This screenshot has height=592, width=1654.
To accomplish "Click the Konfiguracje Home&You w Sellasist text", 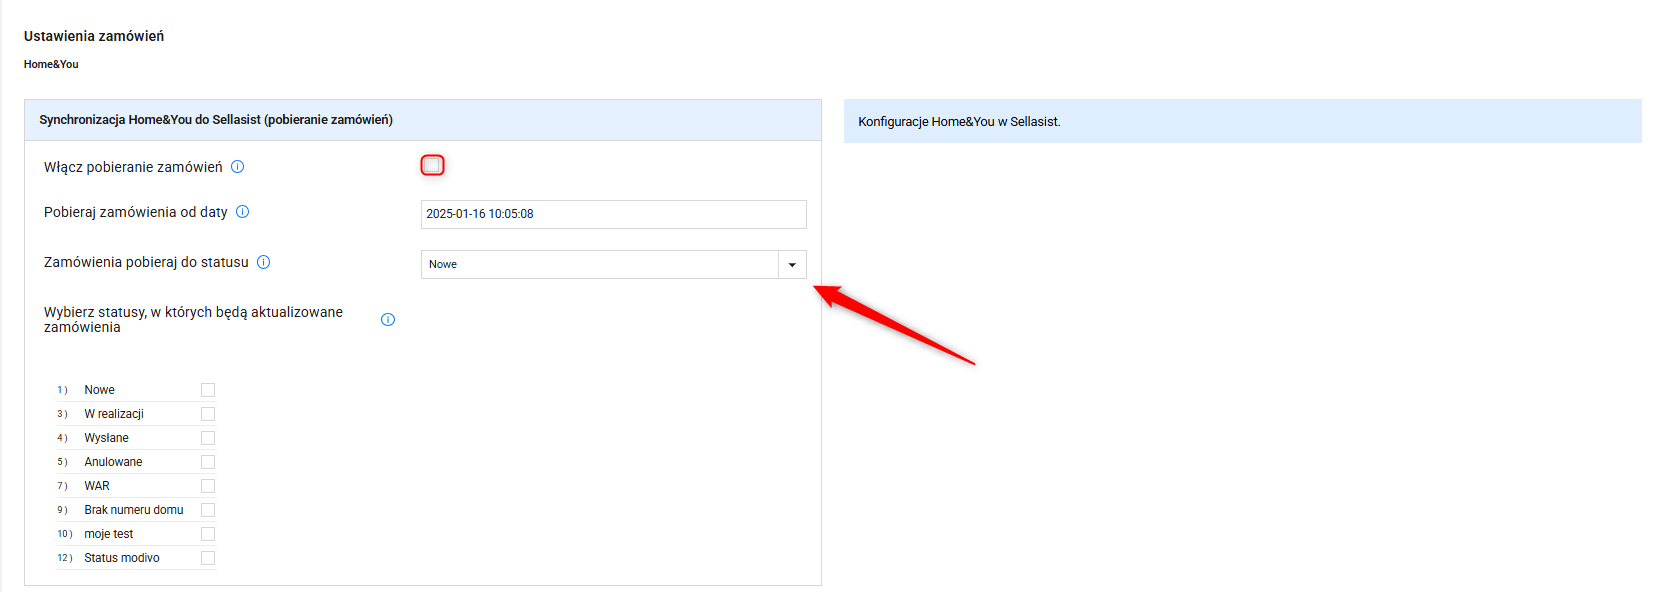I will coord(959,122).
